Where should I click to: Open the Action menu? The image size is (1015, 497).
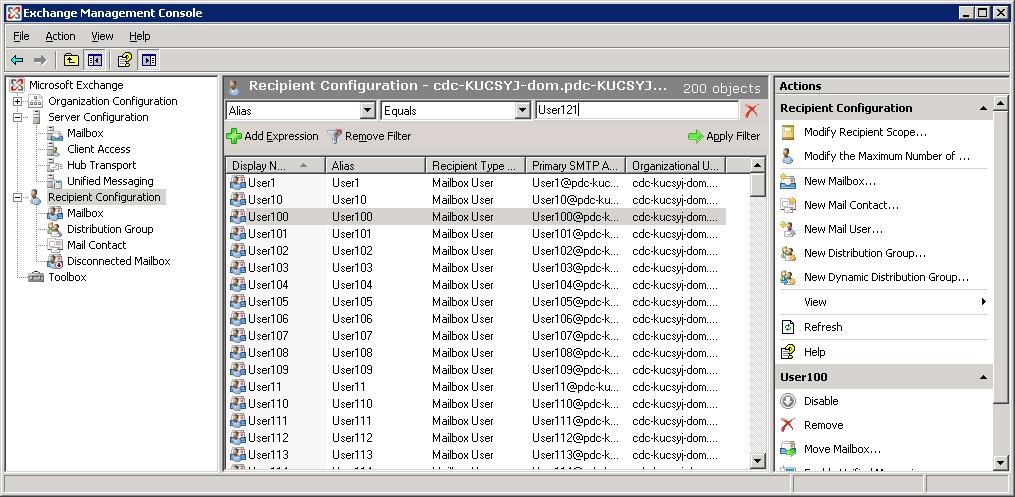coord(60,36)
